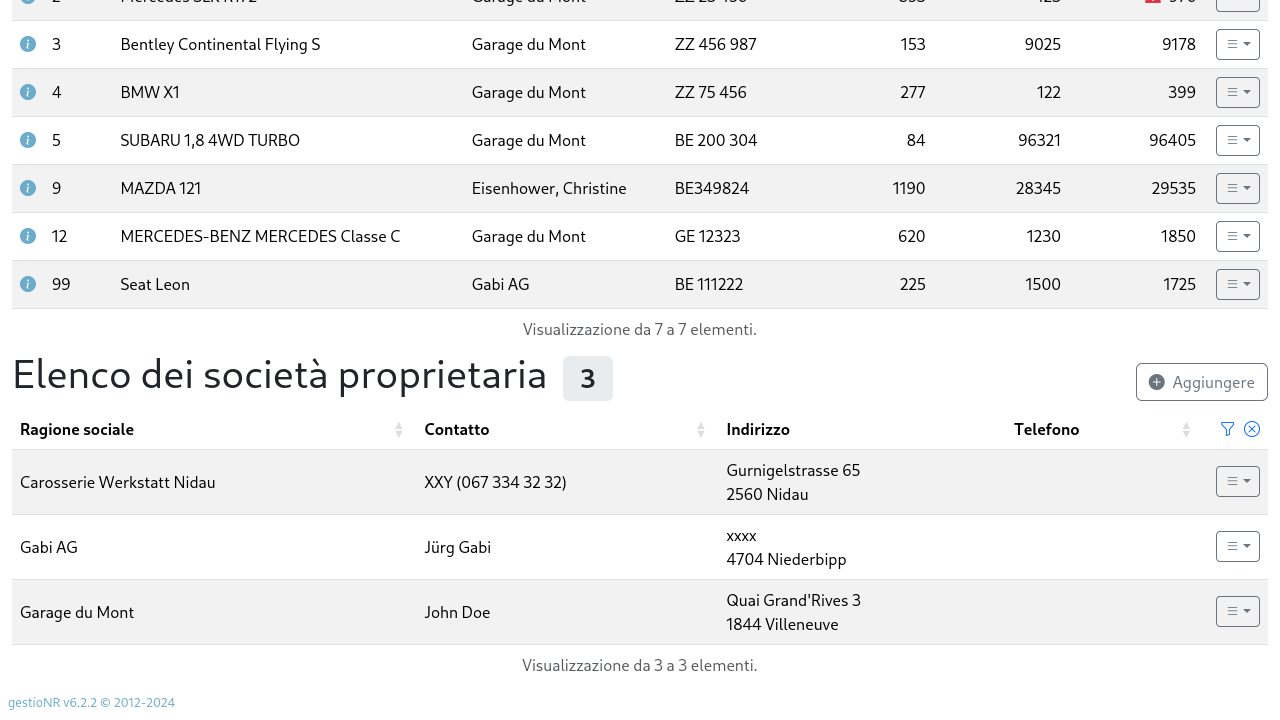Open info icon for Bentley Continental row
The image size is (1280, 720).
click(x=28, y=44)
